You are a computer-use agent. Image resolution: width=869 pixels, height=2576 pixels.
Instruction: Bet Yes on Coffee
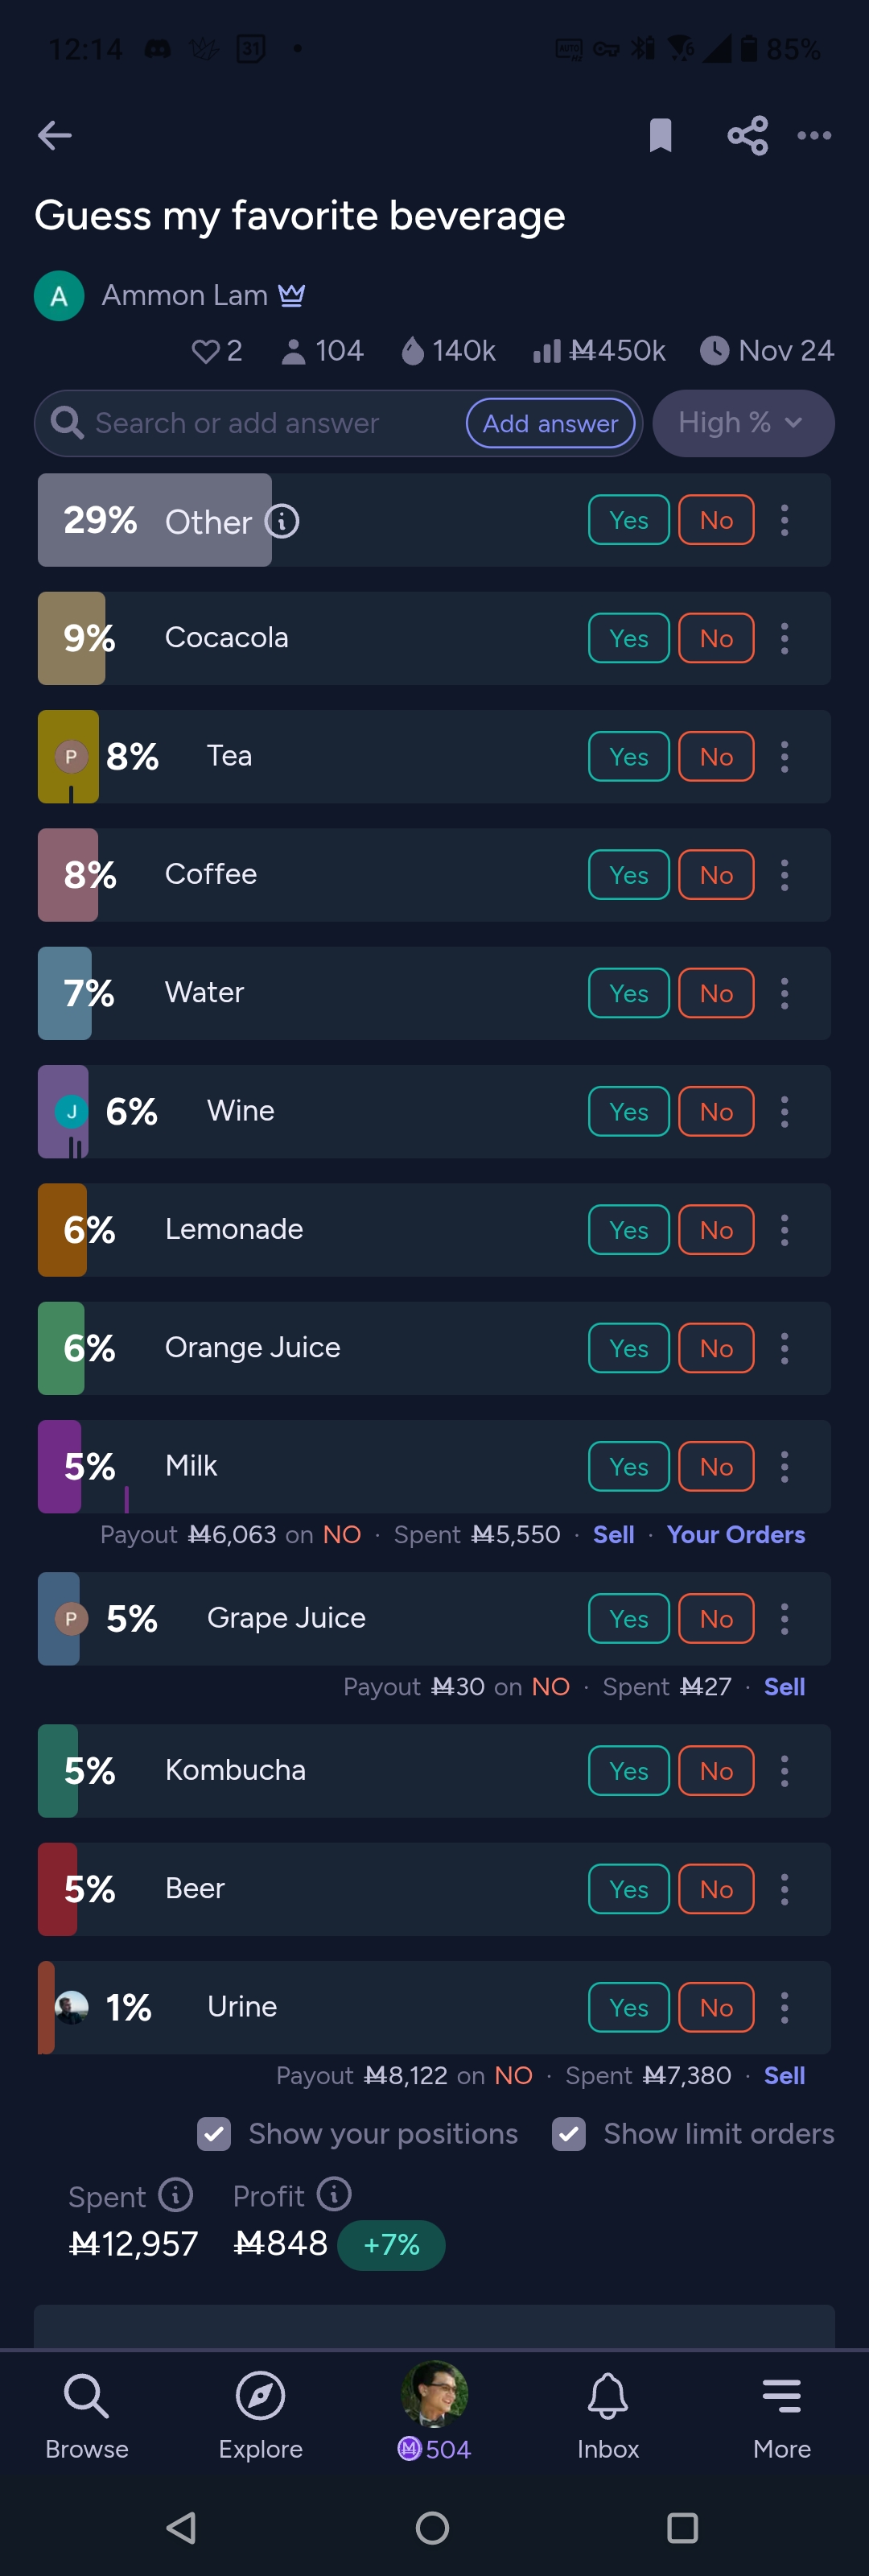(x=628, y=875)
